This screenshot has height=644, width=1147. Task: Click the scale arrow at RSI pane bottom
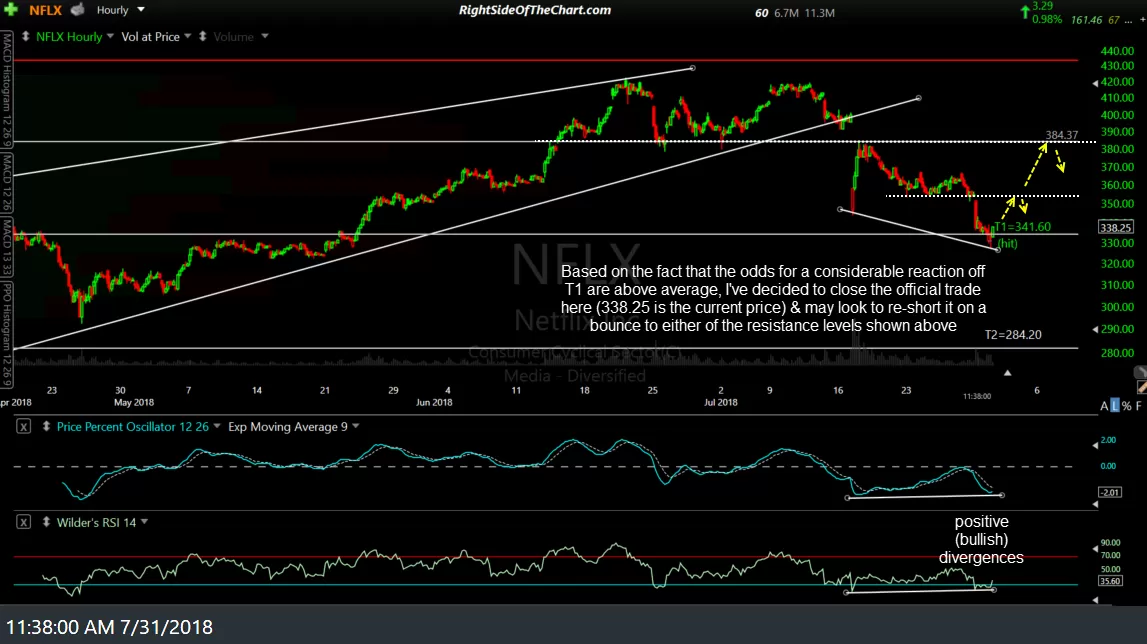click(x=1095, y=600)
